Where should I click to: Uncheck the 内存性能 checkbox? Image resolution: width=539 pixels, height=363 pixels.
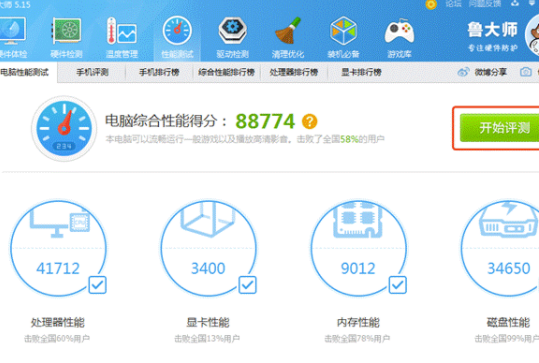(x=397, y=285)
